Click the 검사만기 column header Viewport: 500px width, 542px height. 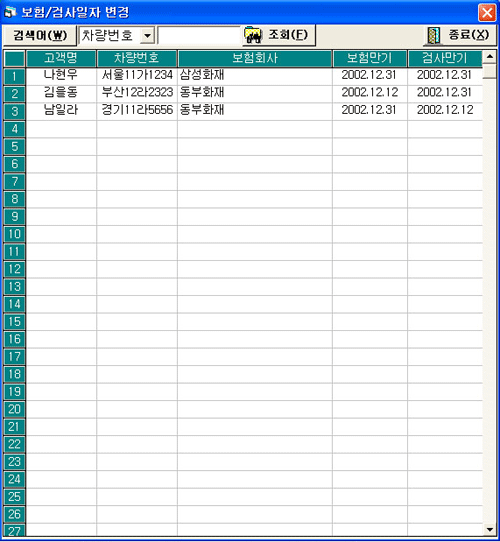(x=445, y=58)
